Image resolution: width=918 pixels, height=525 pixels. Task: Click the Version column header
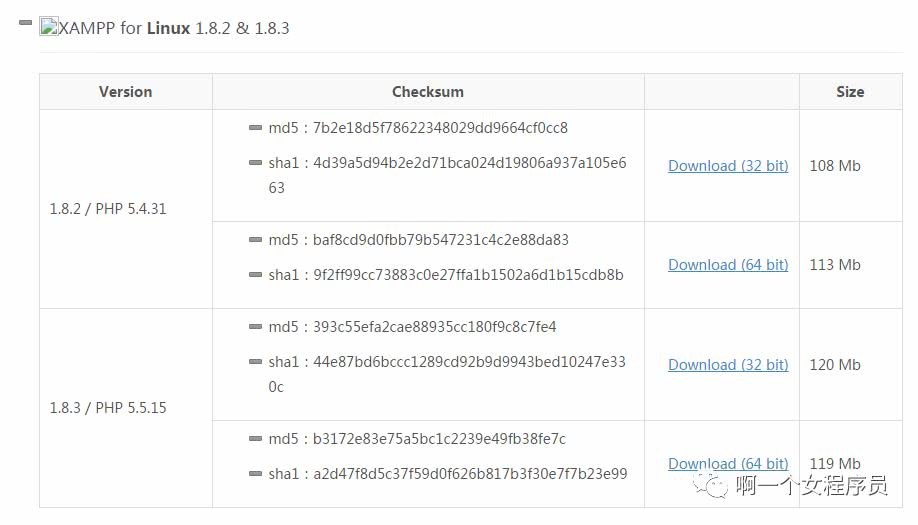tap(126, 92)
